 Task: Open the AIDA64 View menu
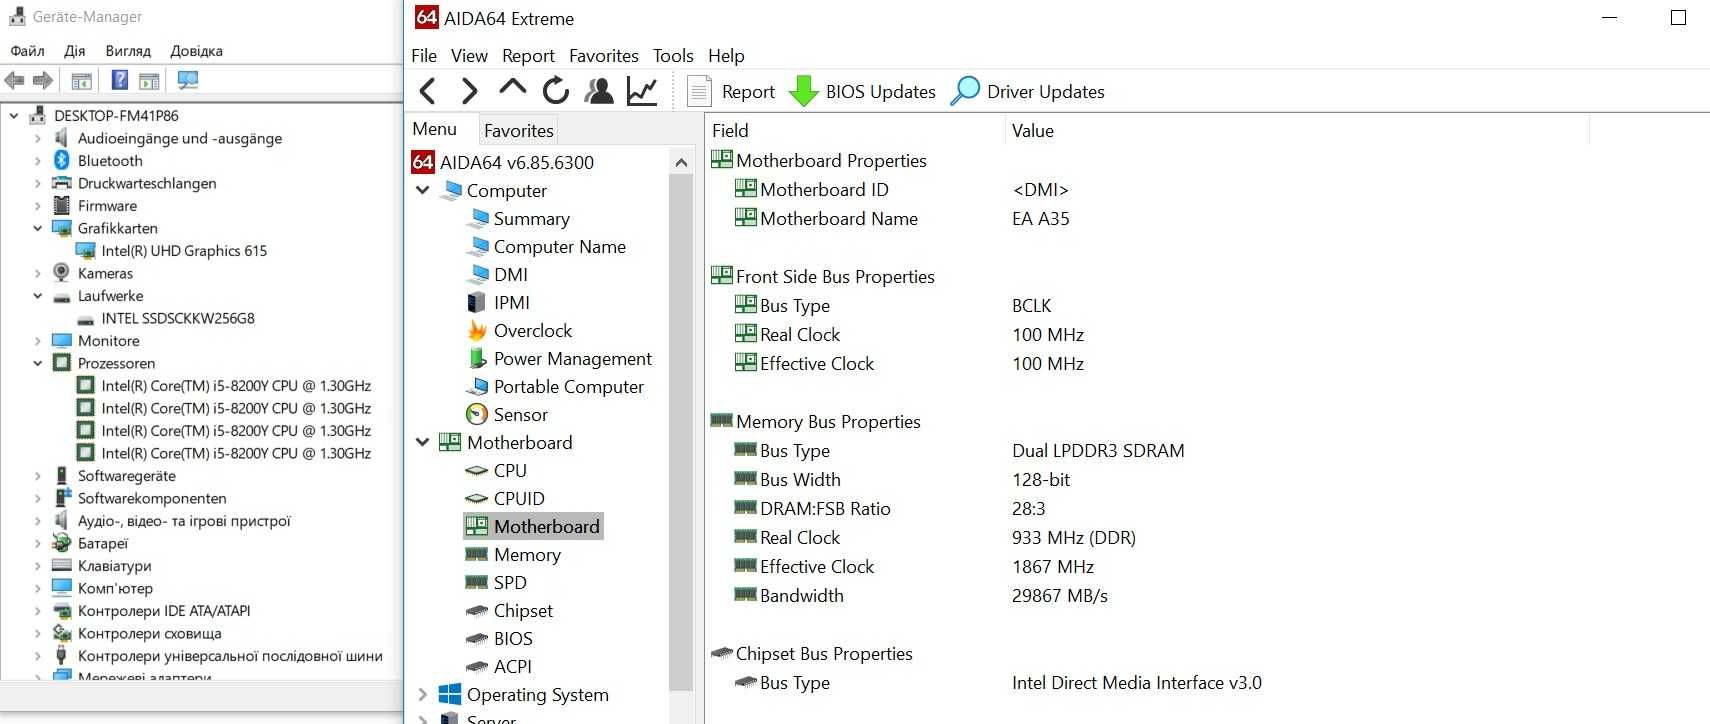[x=469, y=56]
